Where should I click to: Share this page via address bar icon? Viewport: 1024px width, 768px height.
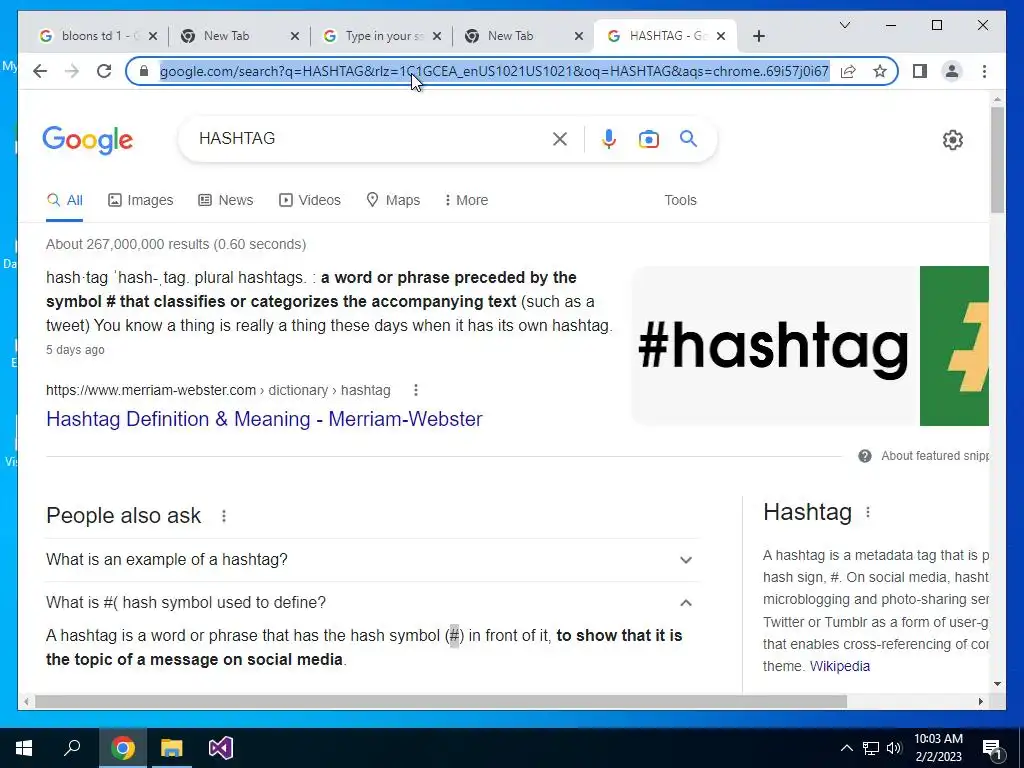pyautogui.click(x=848, y=71)
